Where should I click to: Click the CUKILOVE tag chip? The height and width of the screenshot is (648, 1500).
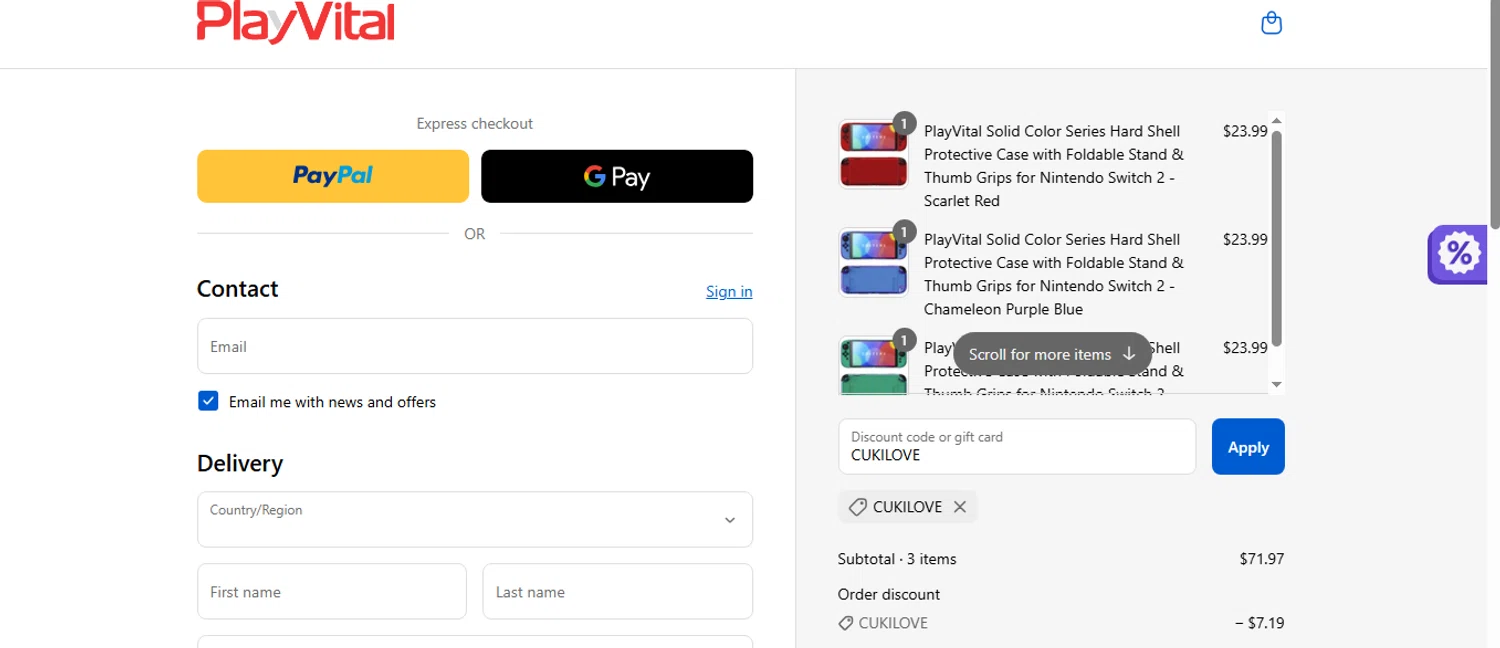(x=907, y=507)
